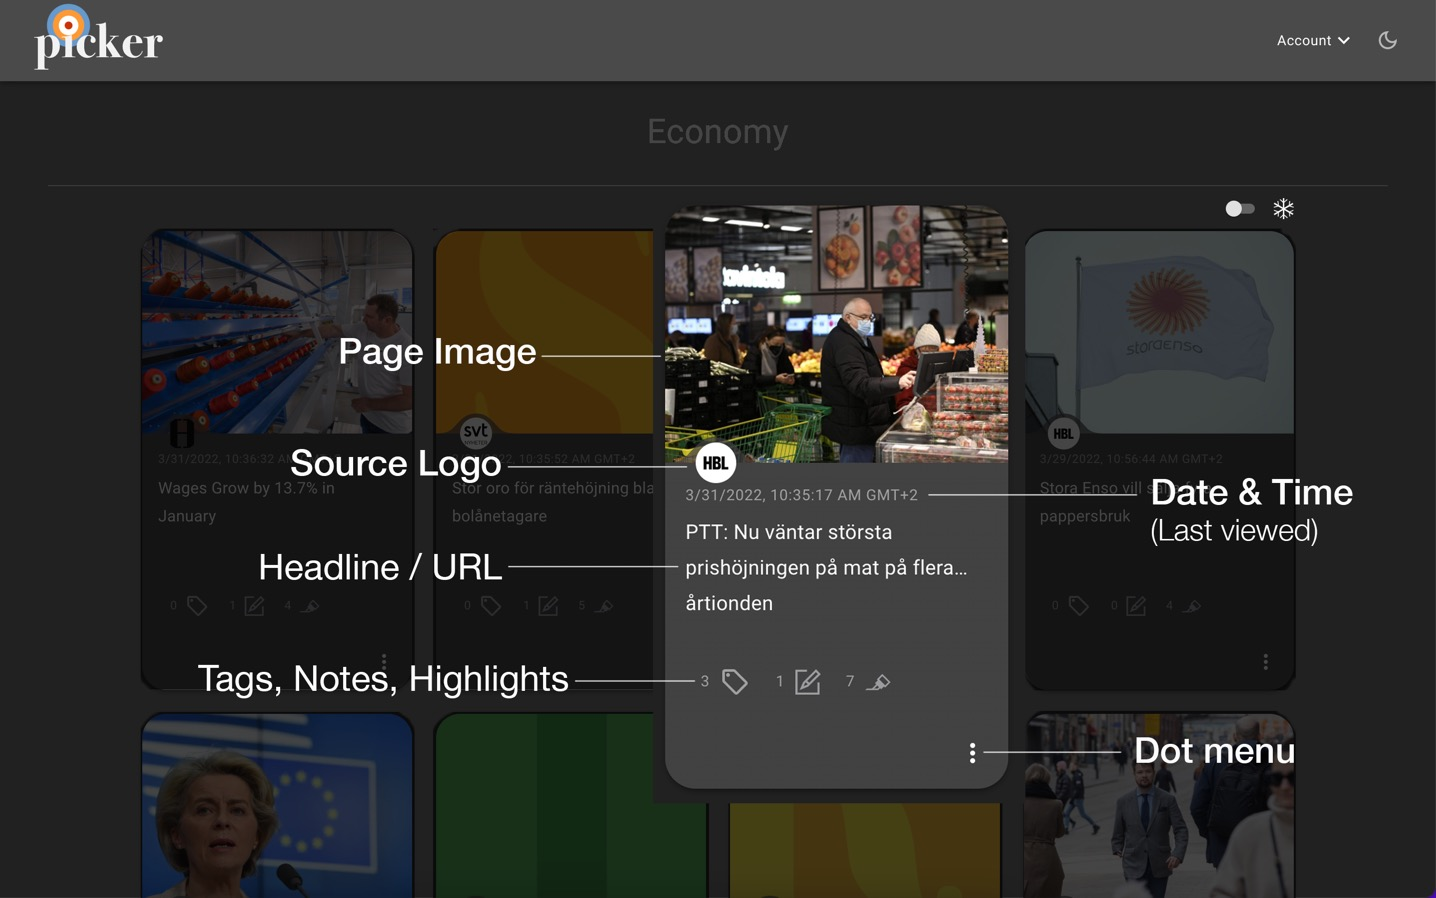
Task: Click the snowflake icon
Action: pyautogui.click(x=1283, y=208)
